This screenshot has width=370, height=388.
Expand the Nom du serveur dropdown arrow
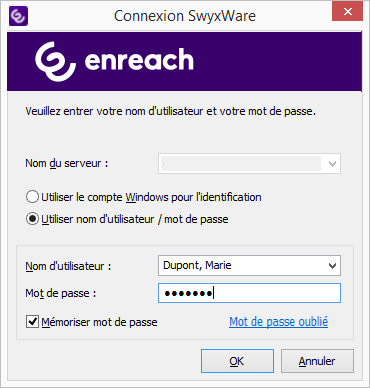tap(332, 164)
